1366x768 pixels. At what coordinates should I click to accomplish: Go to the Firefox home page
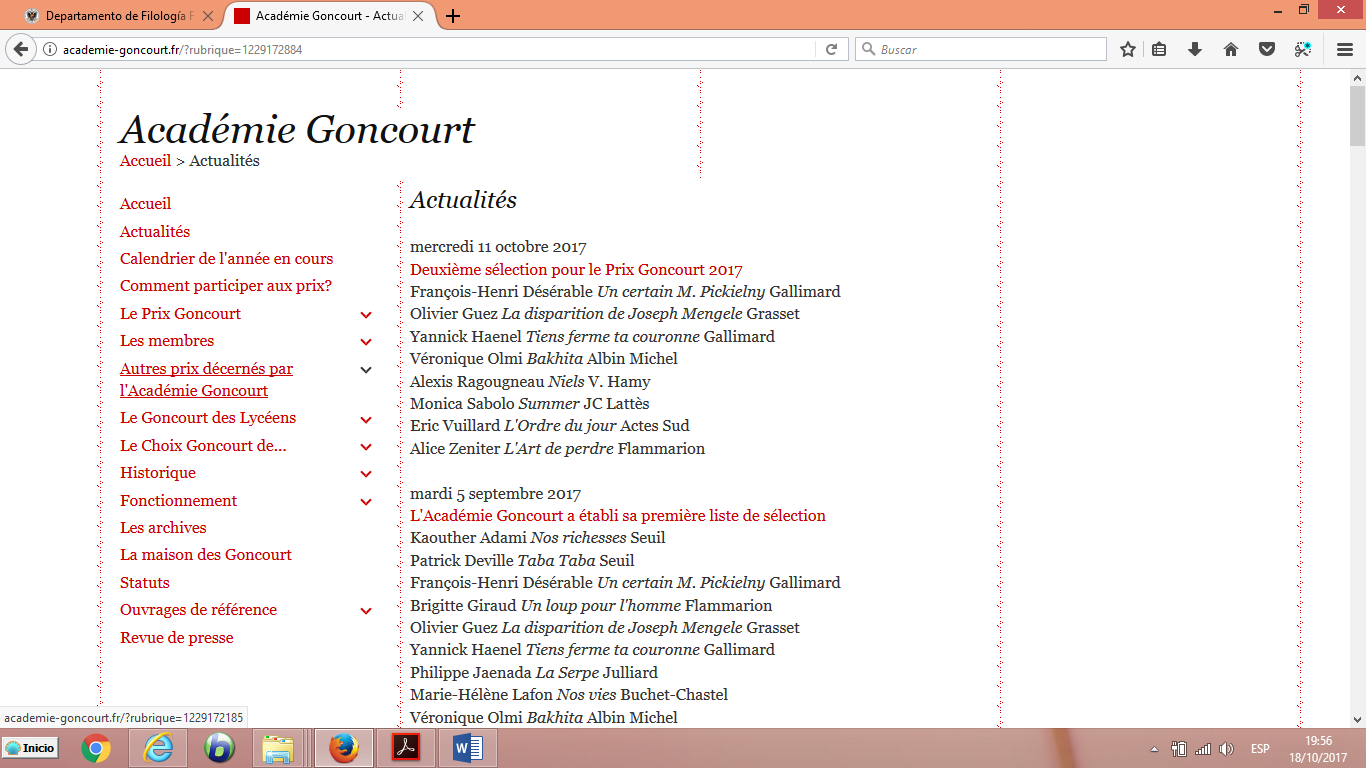tap(1231, 49)
